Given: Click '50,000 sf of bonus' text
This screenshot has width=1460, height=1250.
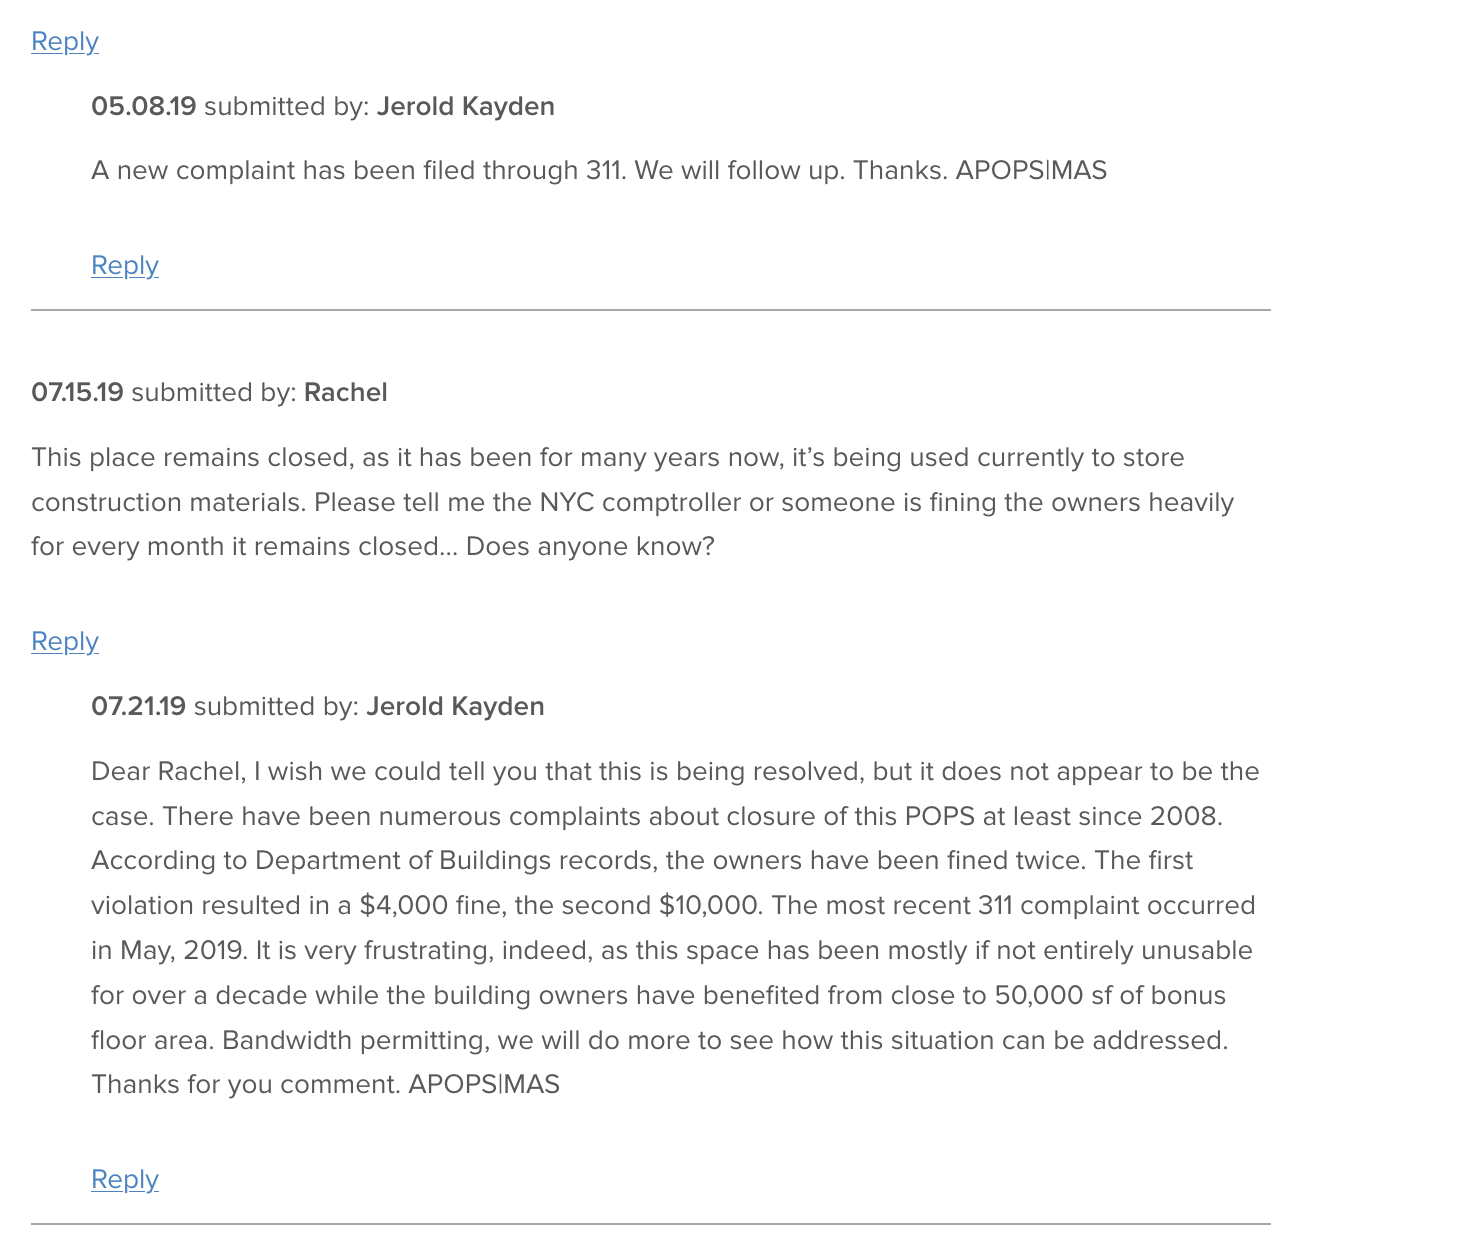Looking at the screenshot, I should tap(1110, 996).
